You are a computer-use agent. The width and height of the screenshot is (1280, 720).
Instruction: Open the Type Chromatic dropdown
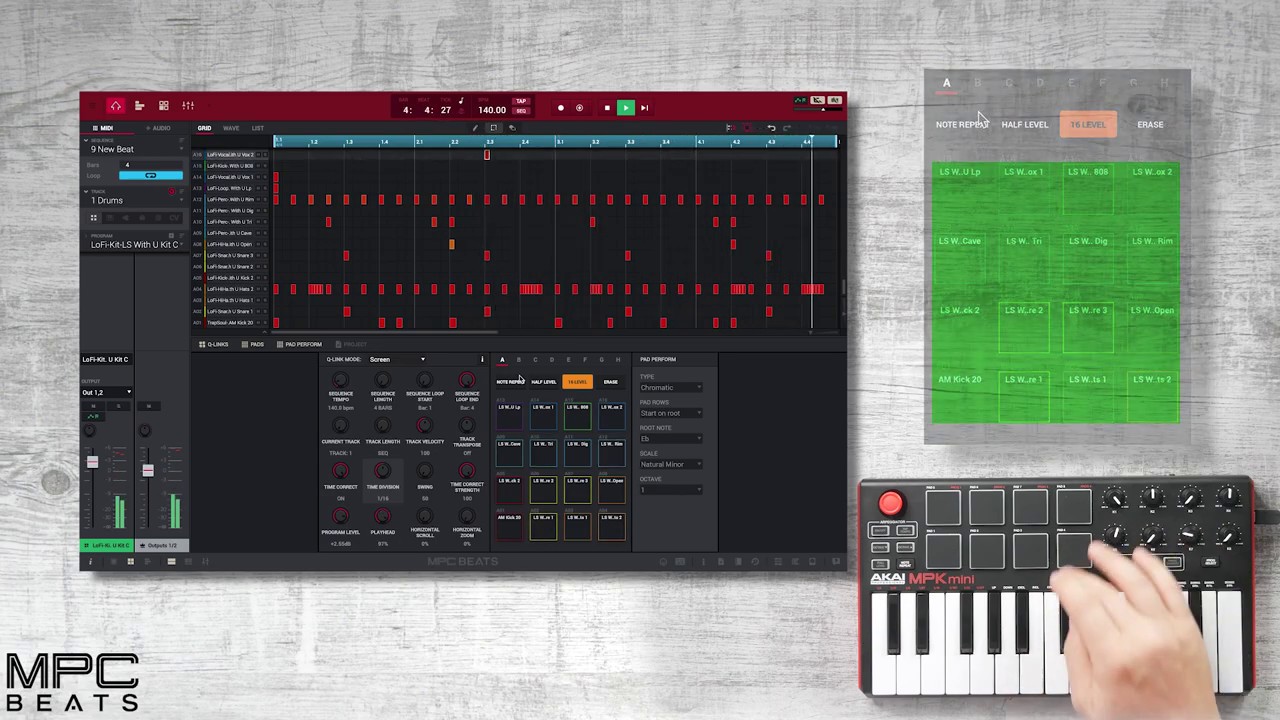tap(670, 388)
